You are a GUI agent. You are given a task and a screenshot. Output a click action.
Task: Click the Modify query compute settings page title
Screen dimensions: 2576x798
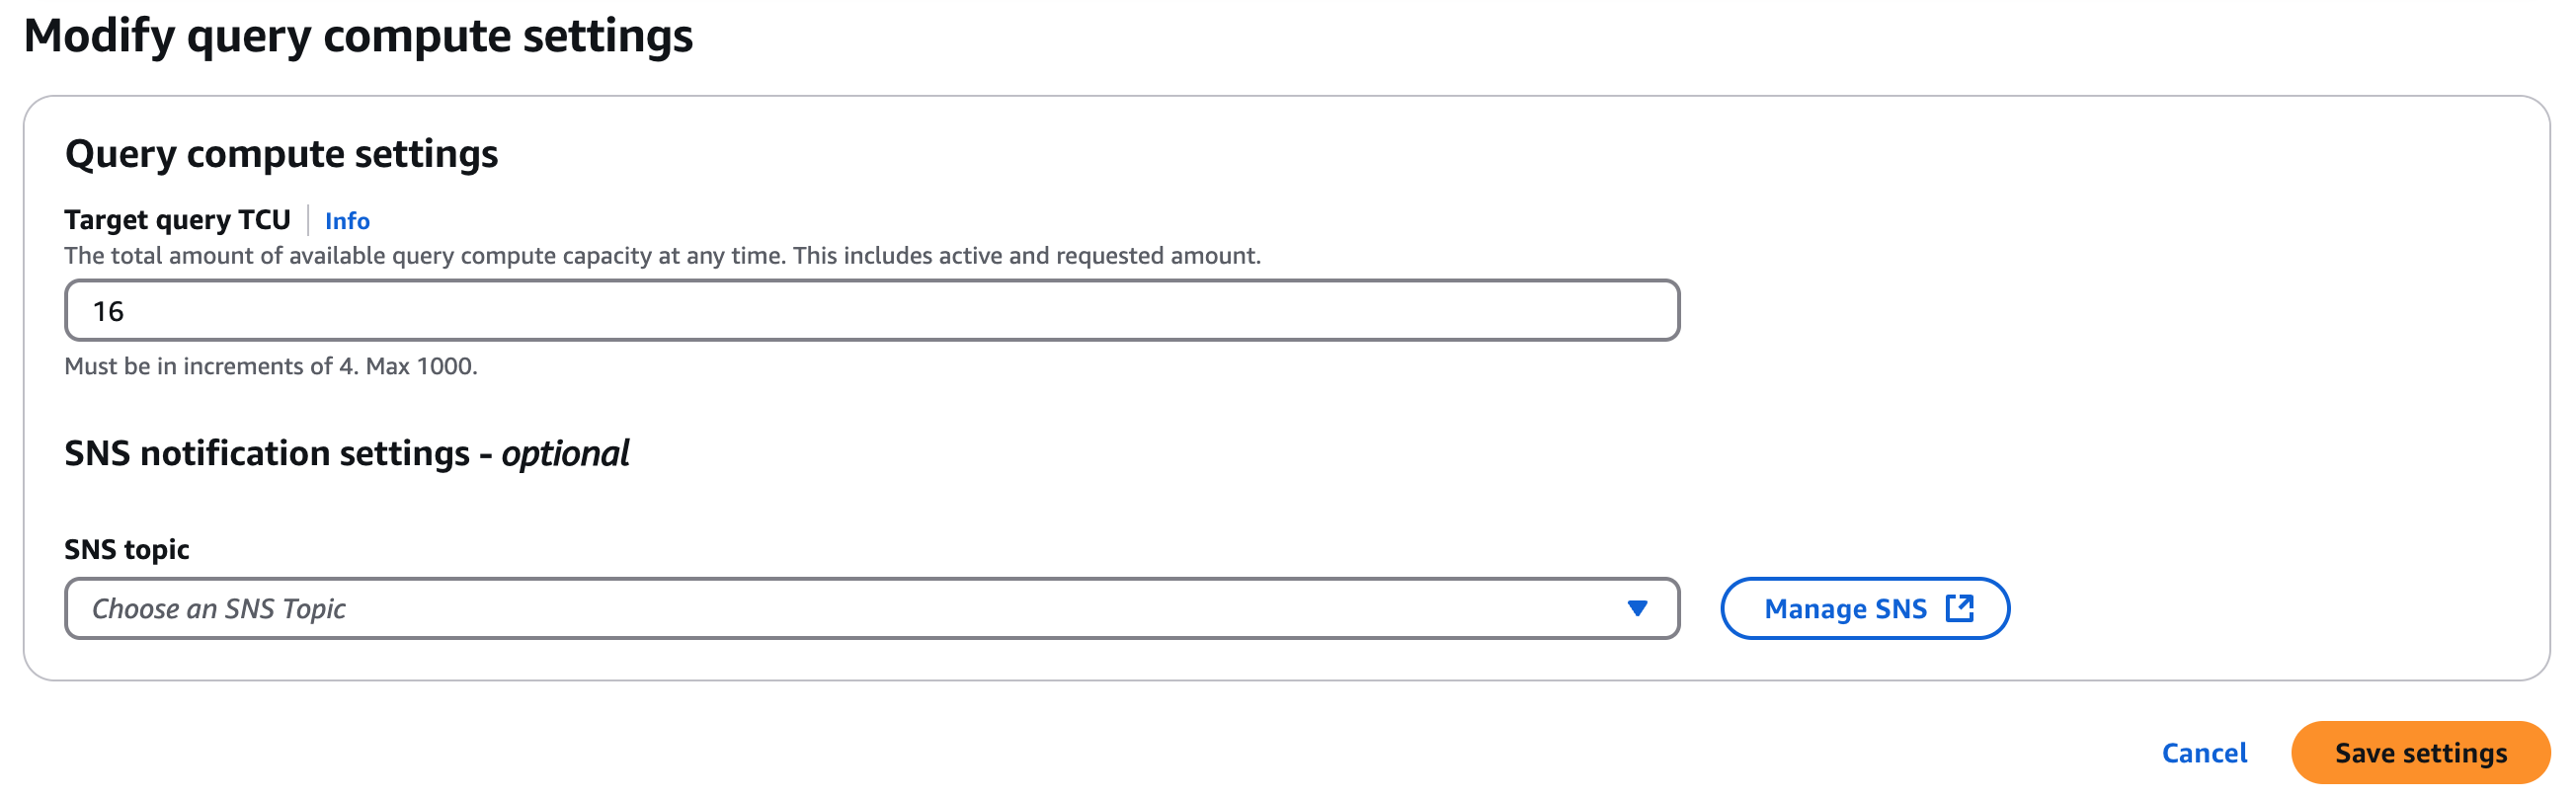coord(358,36)
